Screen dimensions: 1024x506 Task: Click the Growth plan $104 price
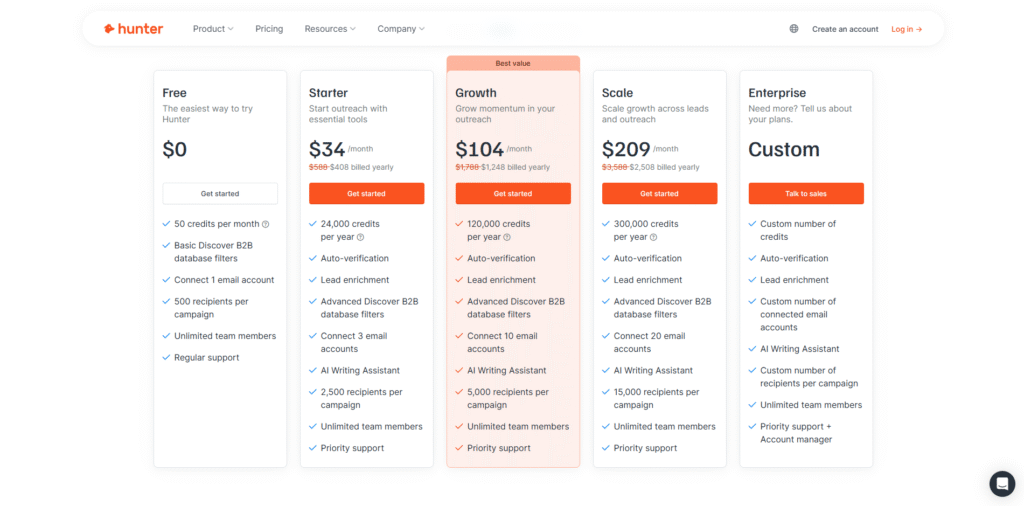click(480, 150)
